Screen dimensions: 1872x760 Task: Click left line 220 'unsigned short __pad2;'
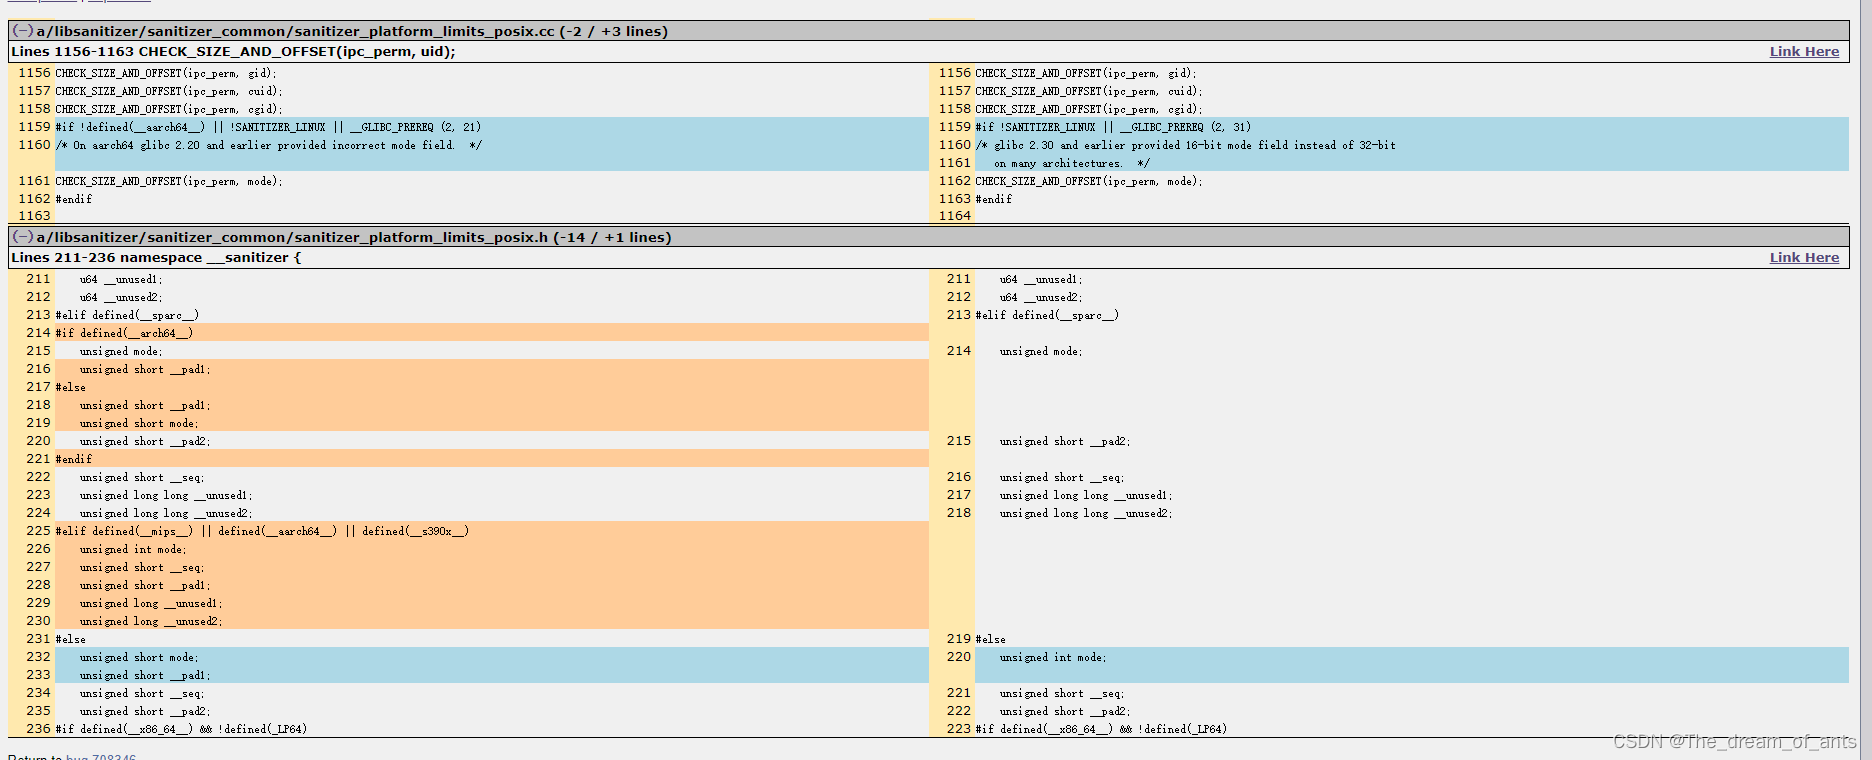(145, 441)
